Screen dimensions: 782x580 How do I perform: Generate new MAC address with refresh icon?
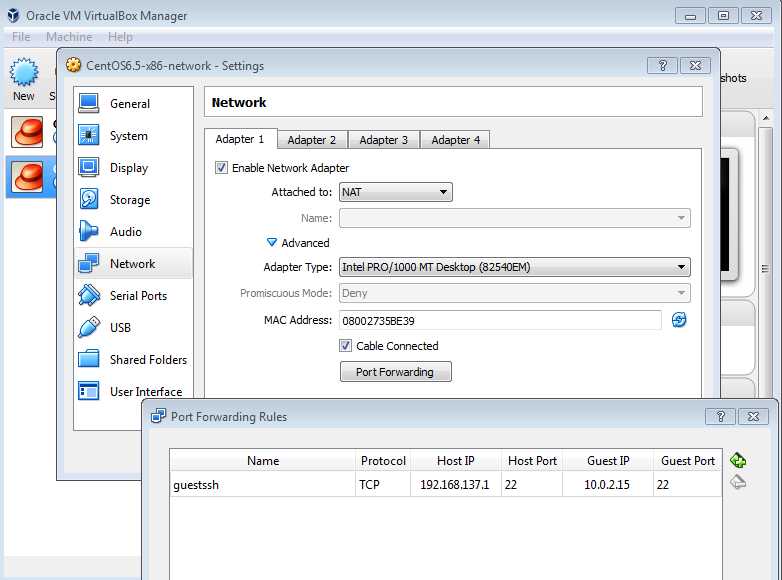(x=679, y=320)
